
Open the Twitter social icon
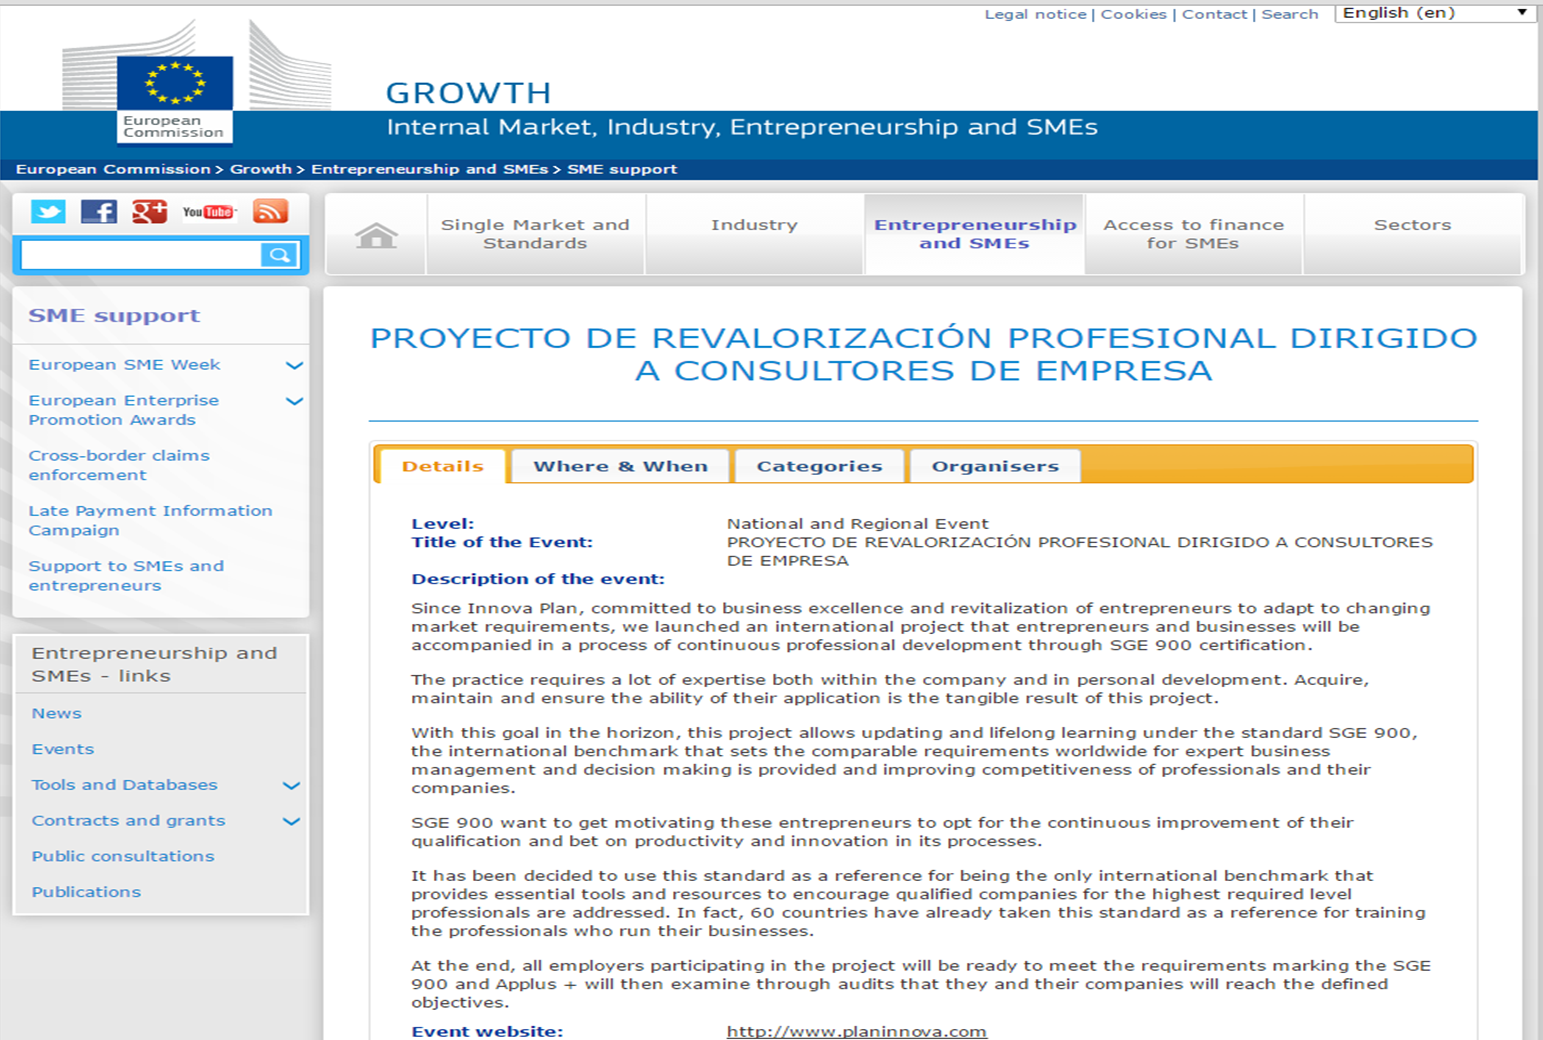pos(48,211)
